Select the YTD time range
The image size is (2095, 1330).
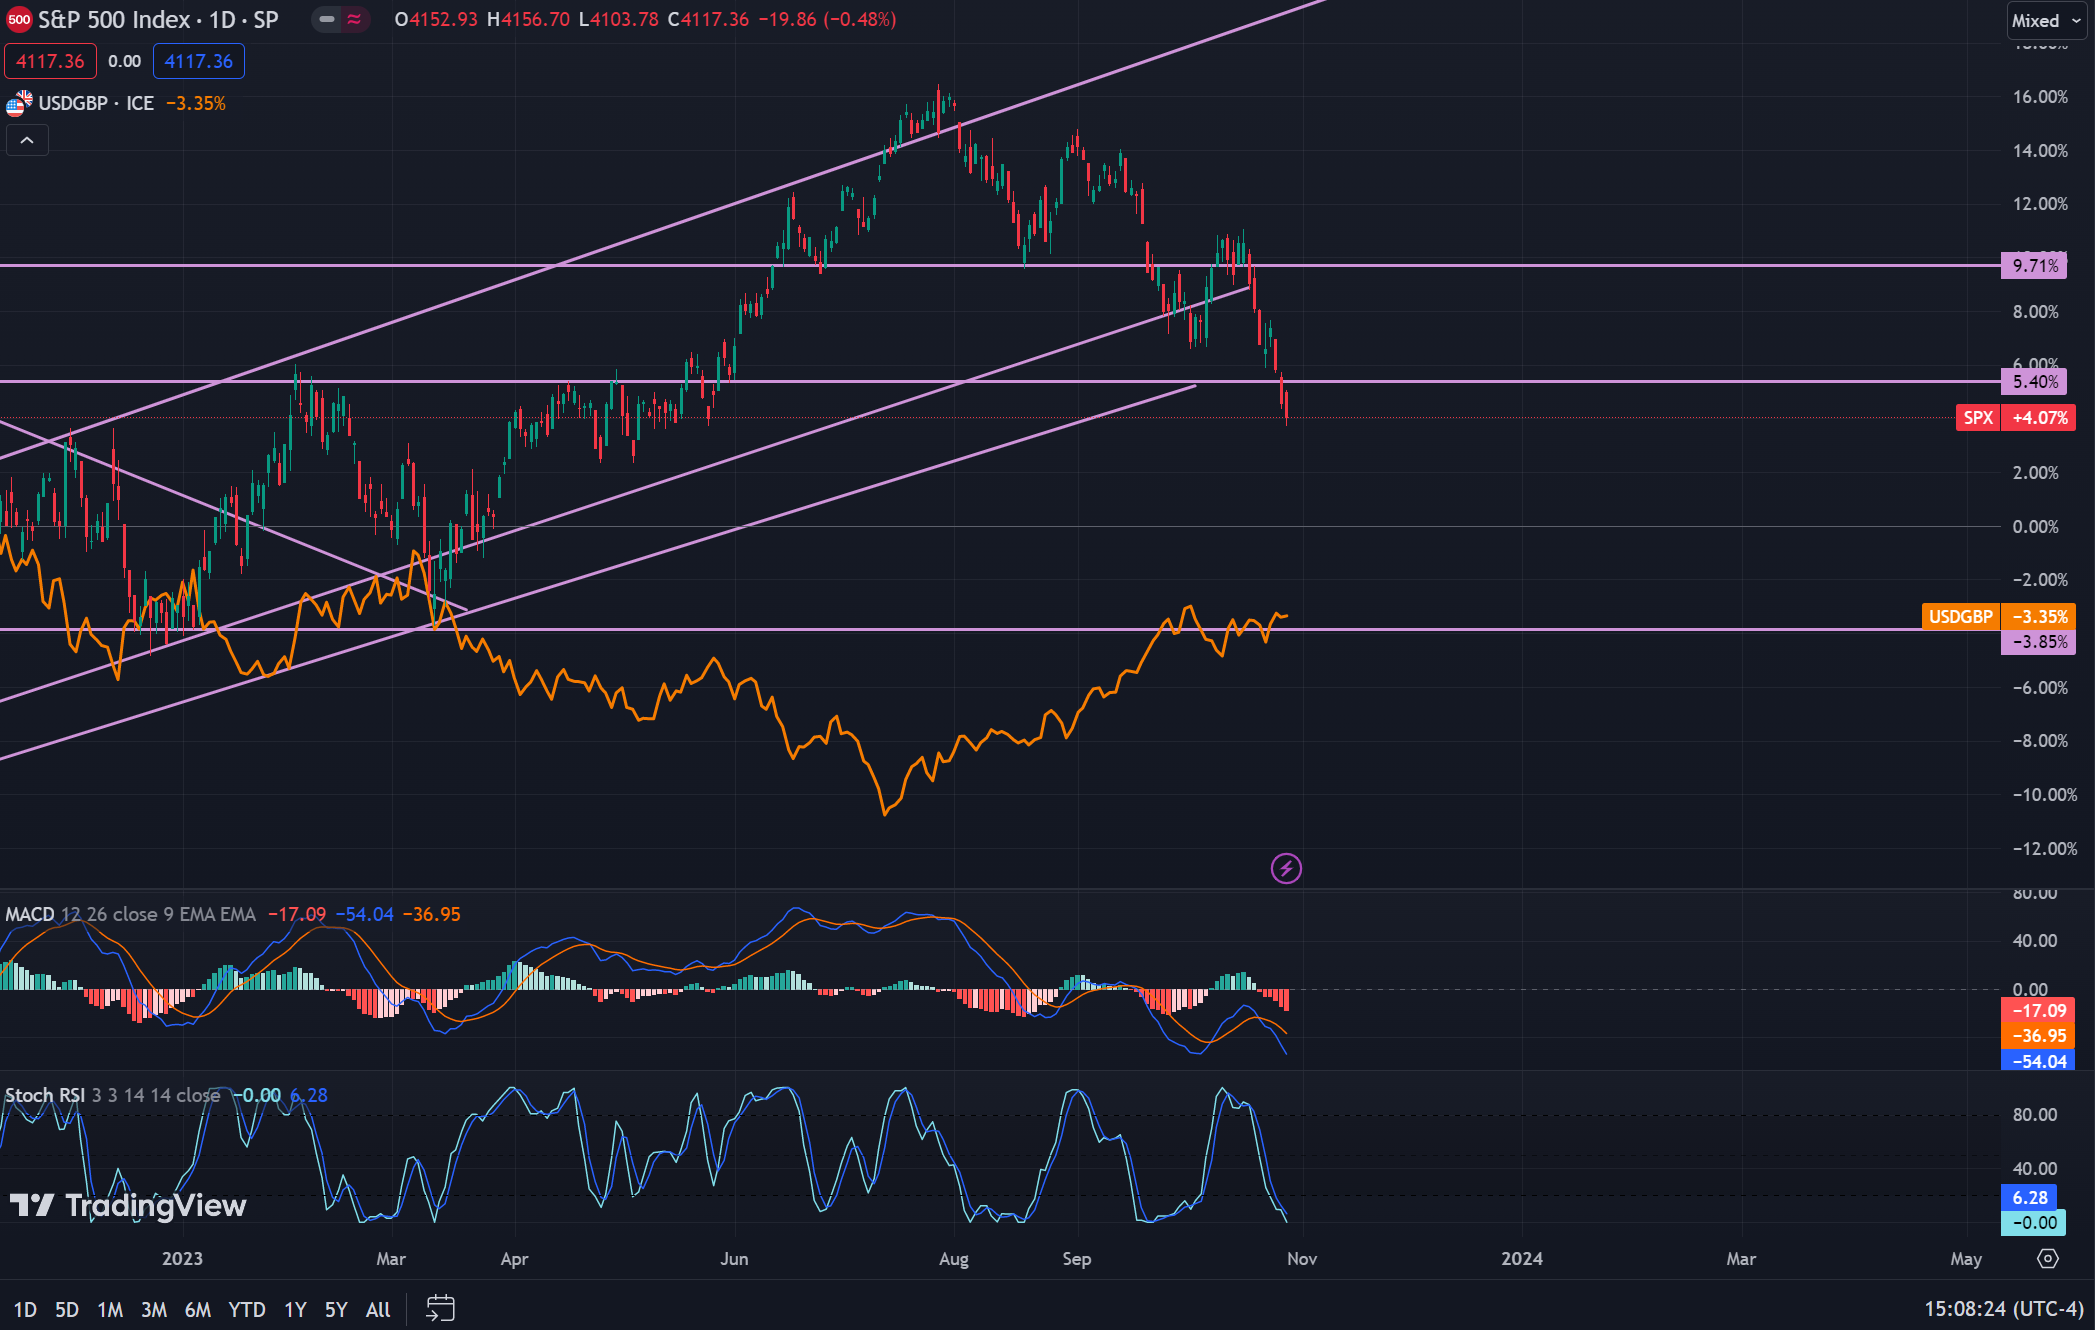point(246,1309)
